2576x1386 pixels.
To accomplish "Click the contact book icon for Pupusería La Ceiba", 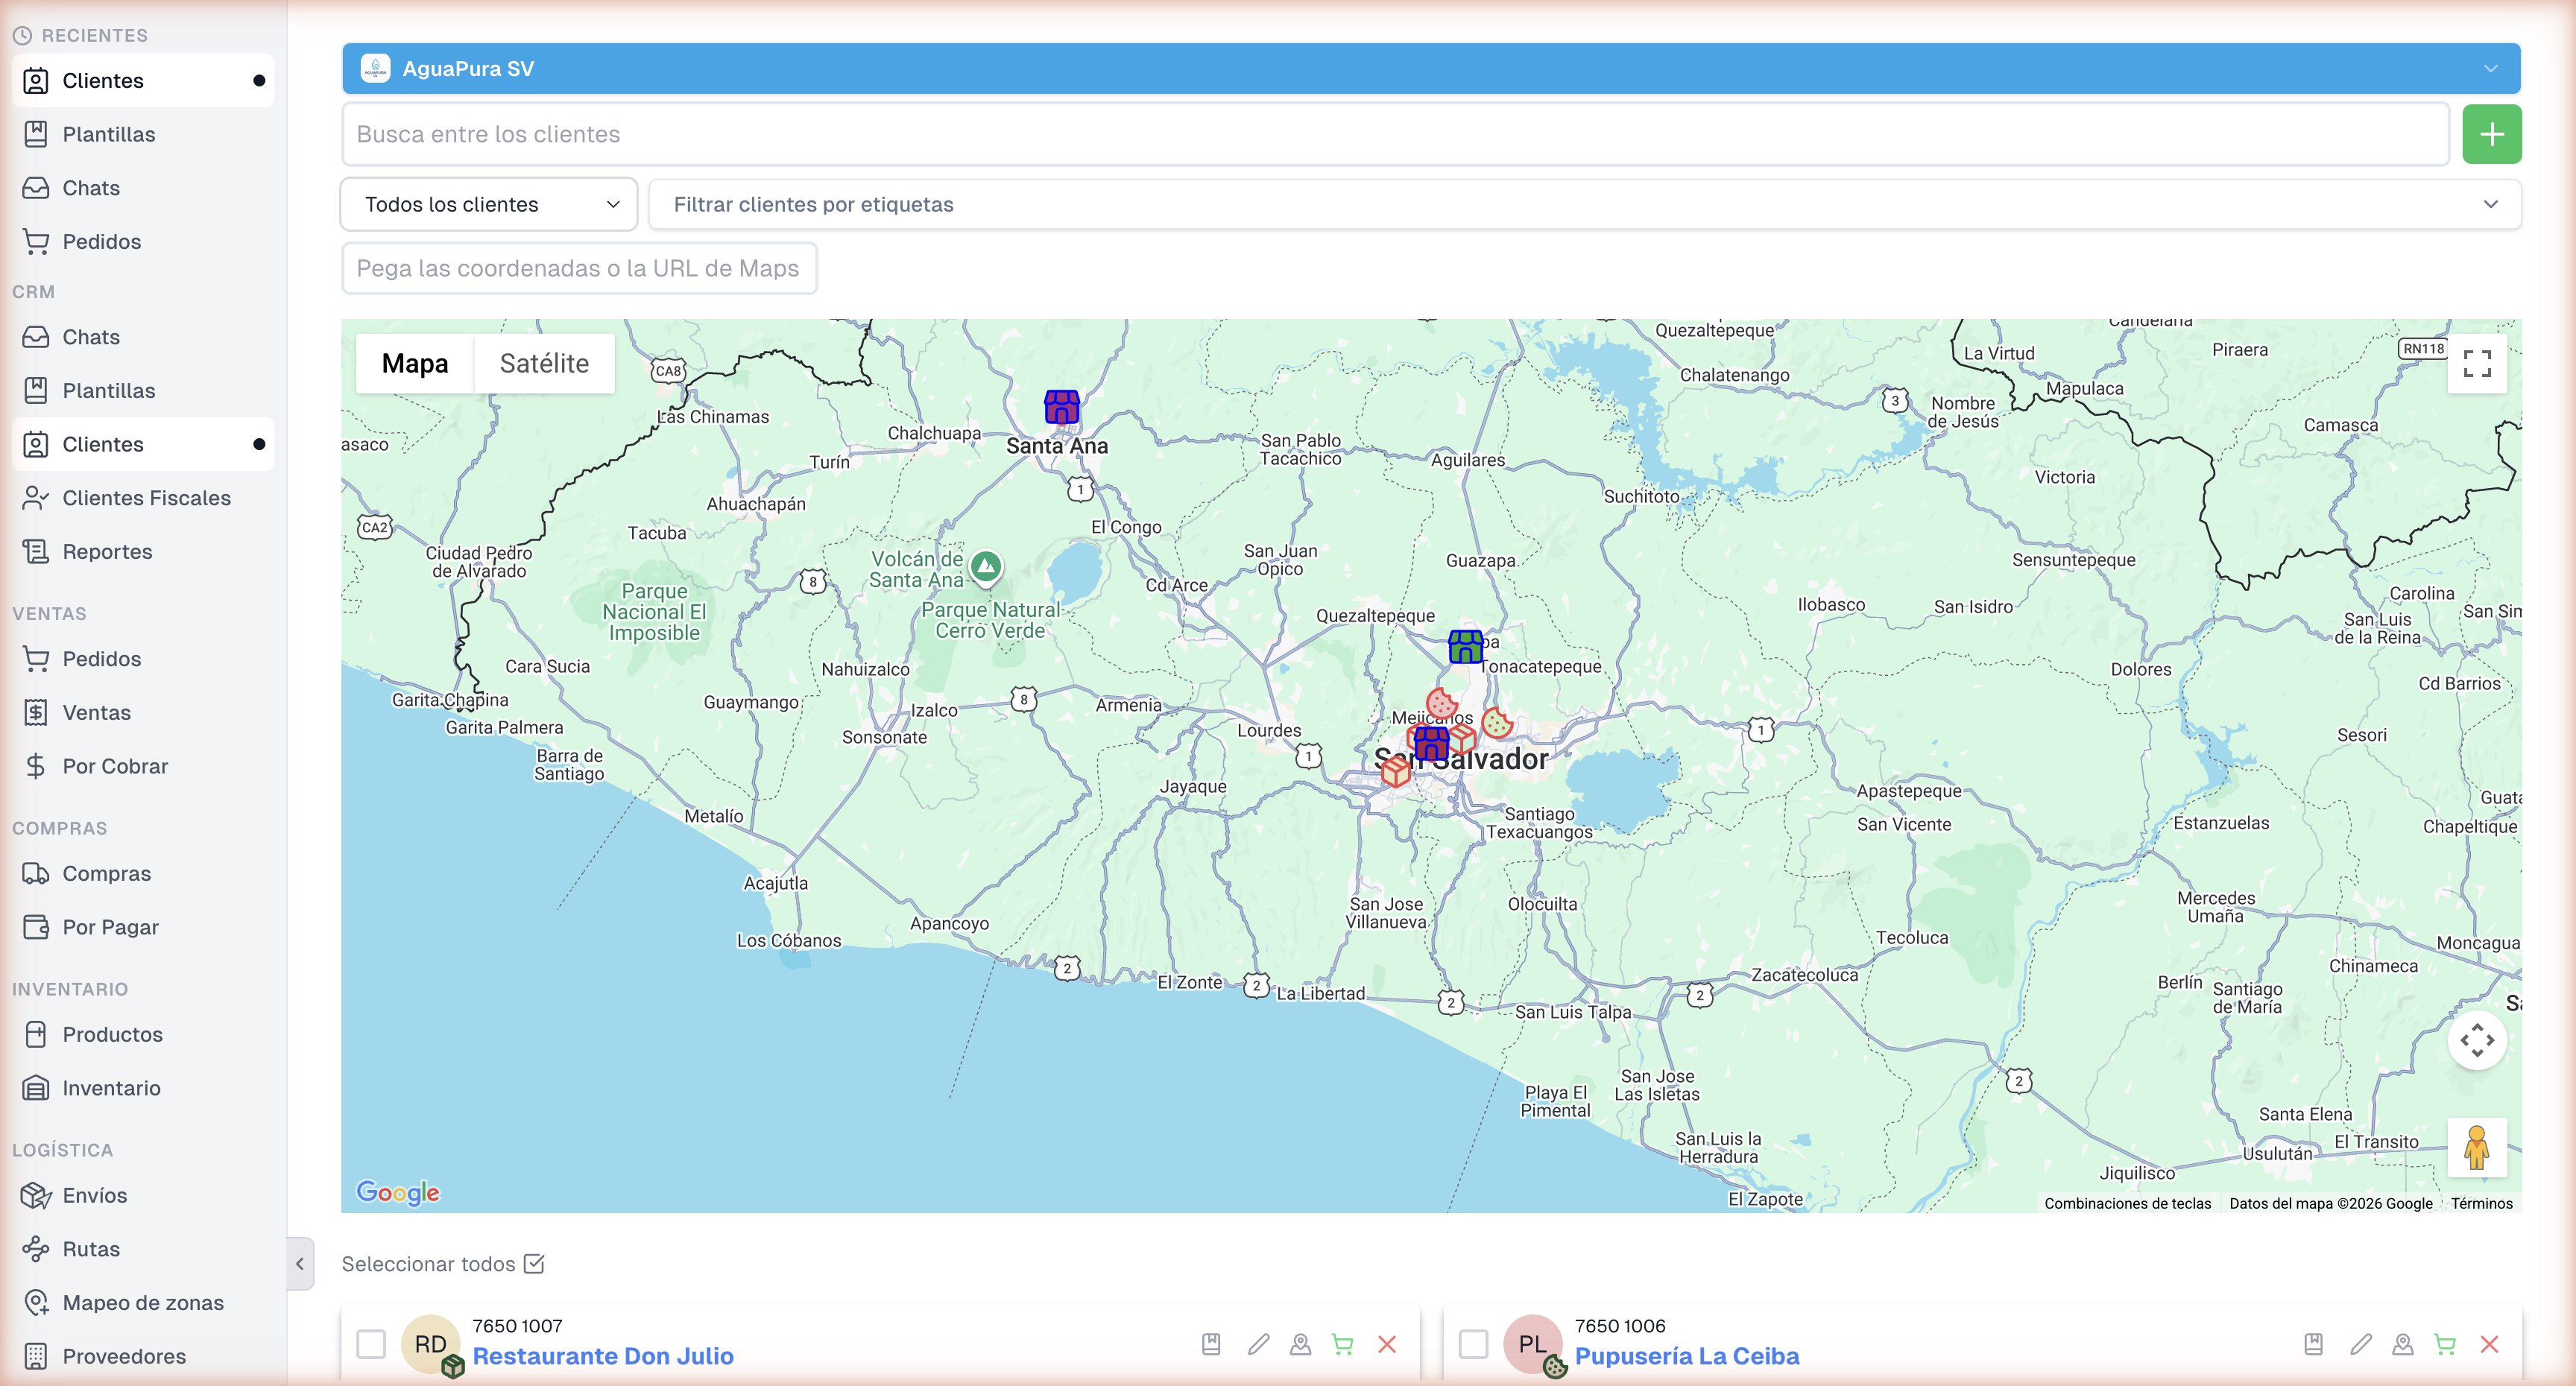I will pyautogui.click(x=2313, y=1345).
